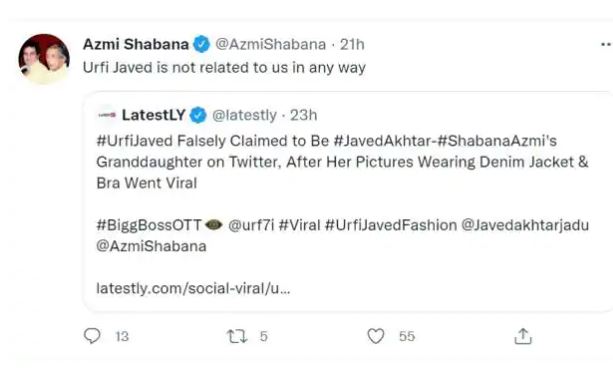613x371 pixels.
Task: Click the Azmi Shabana display name
Action: pyautogui.click(x=136, y=44)
